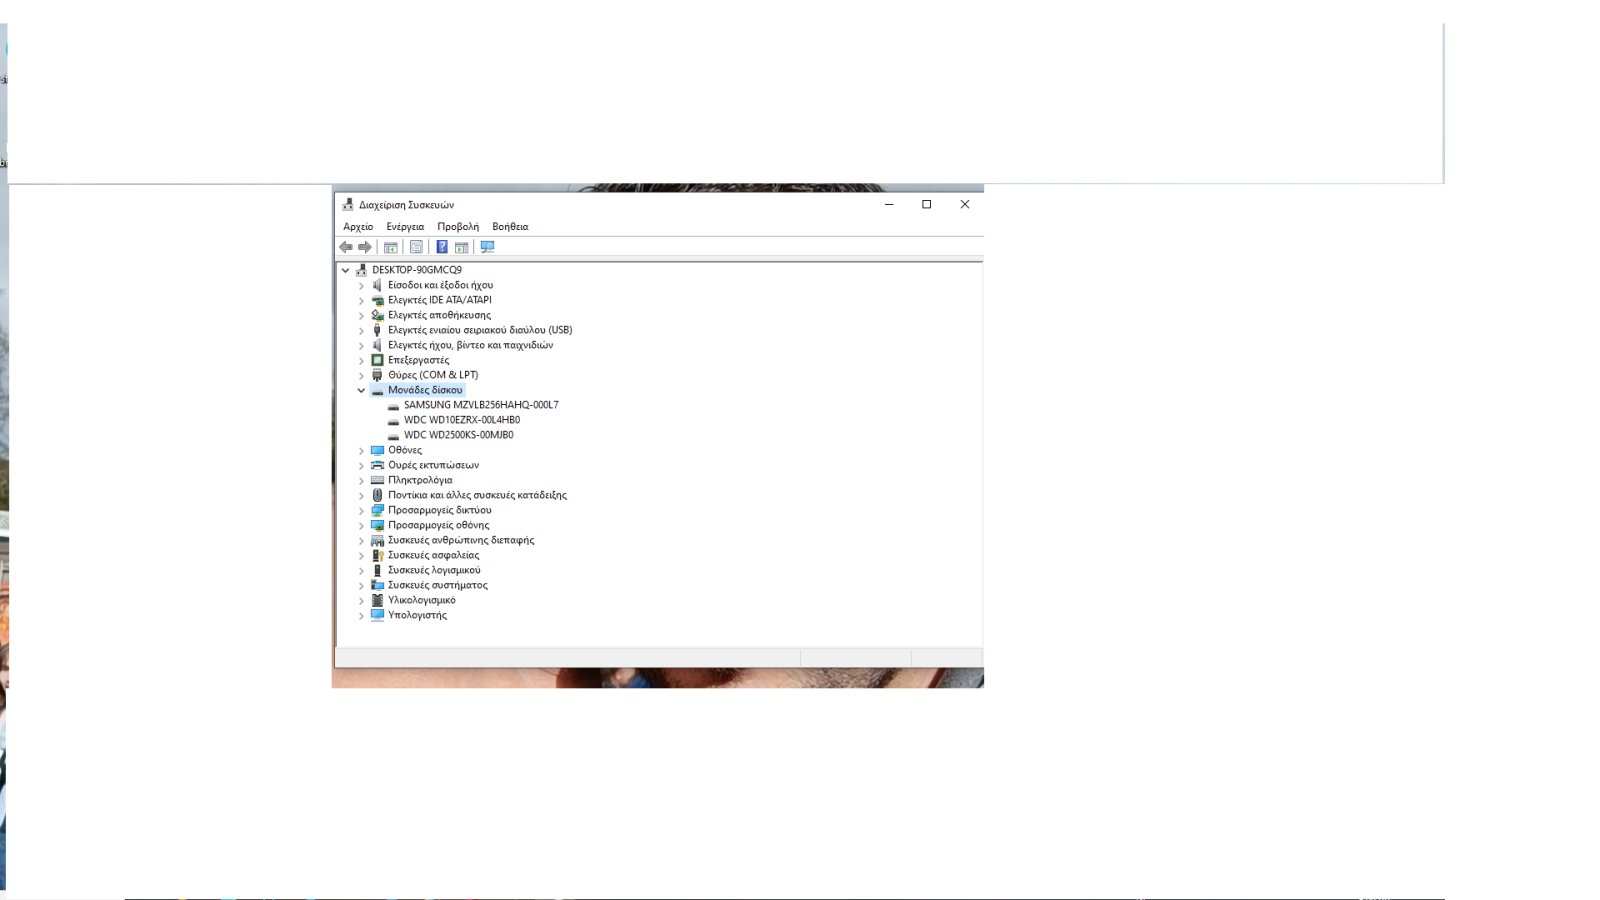Open the Ενέργεια menu
Image resolution: width=1600 pixels, height=900 pixels.
[405, 227]
